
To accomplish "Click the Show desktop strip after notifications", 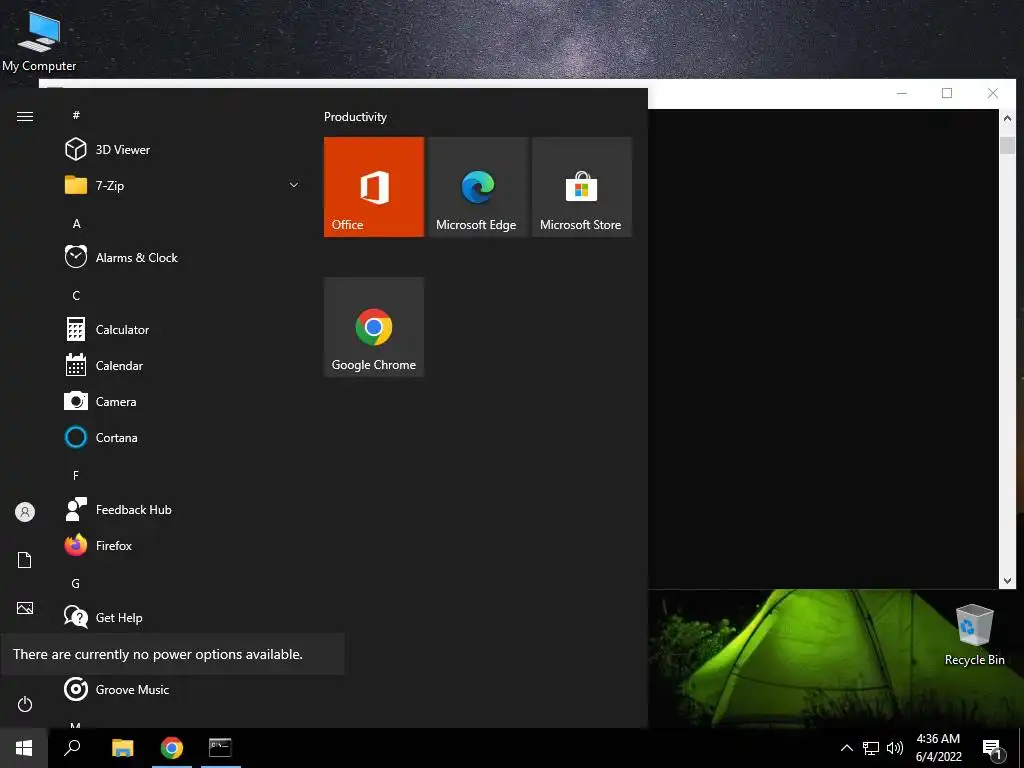I will (x=1021, y=748).
